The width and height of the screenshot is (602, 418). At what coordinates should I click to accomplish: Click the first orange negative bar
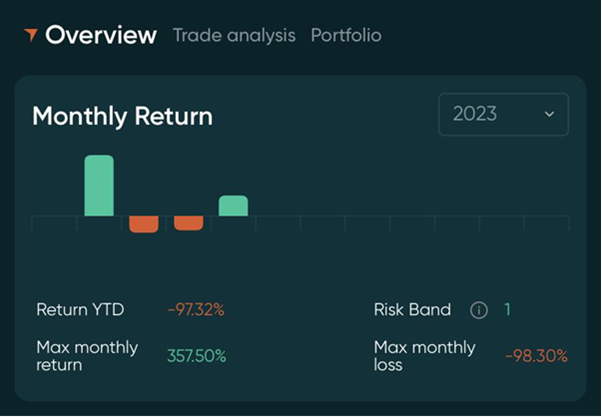click(144, 224)
